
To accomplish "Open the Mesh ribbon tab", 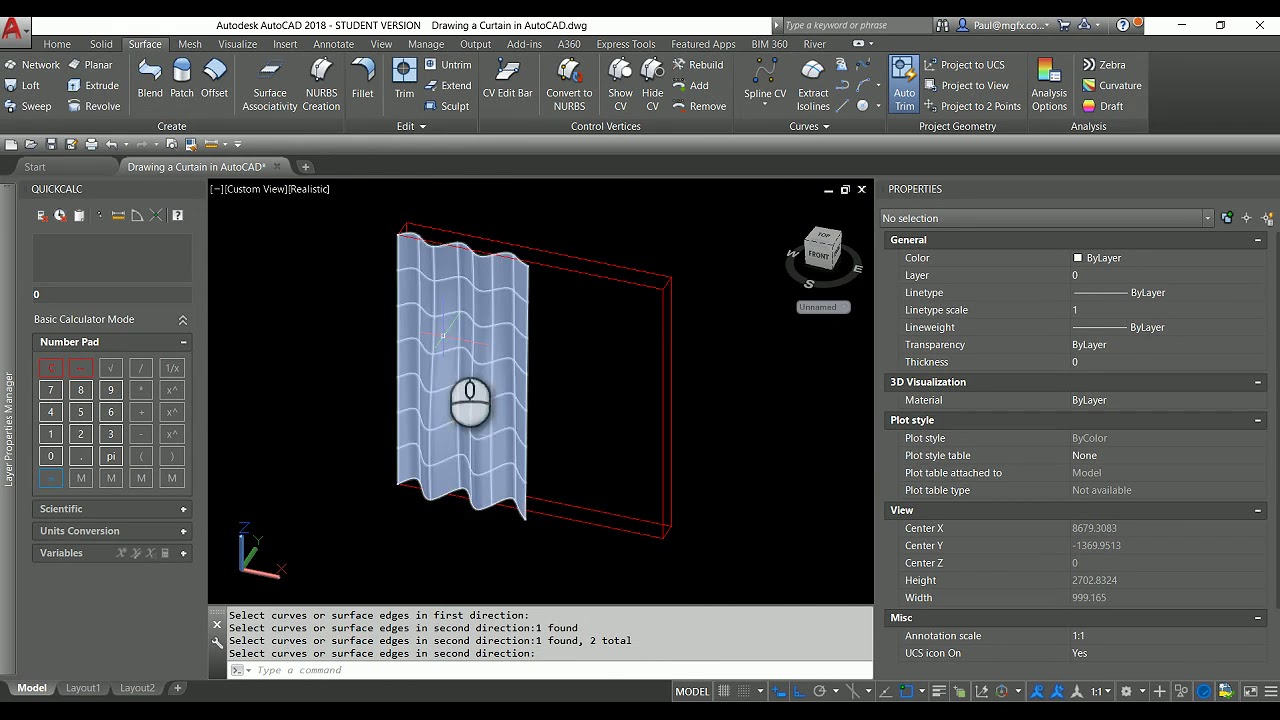I will coord(190,44).
